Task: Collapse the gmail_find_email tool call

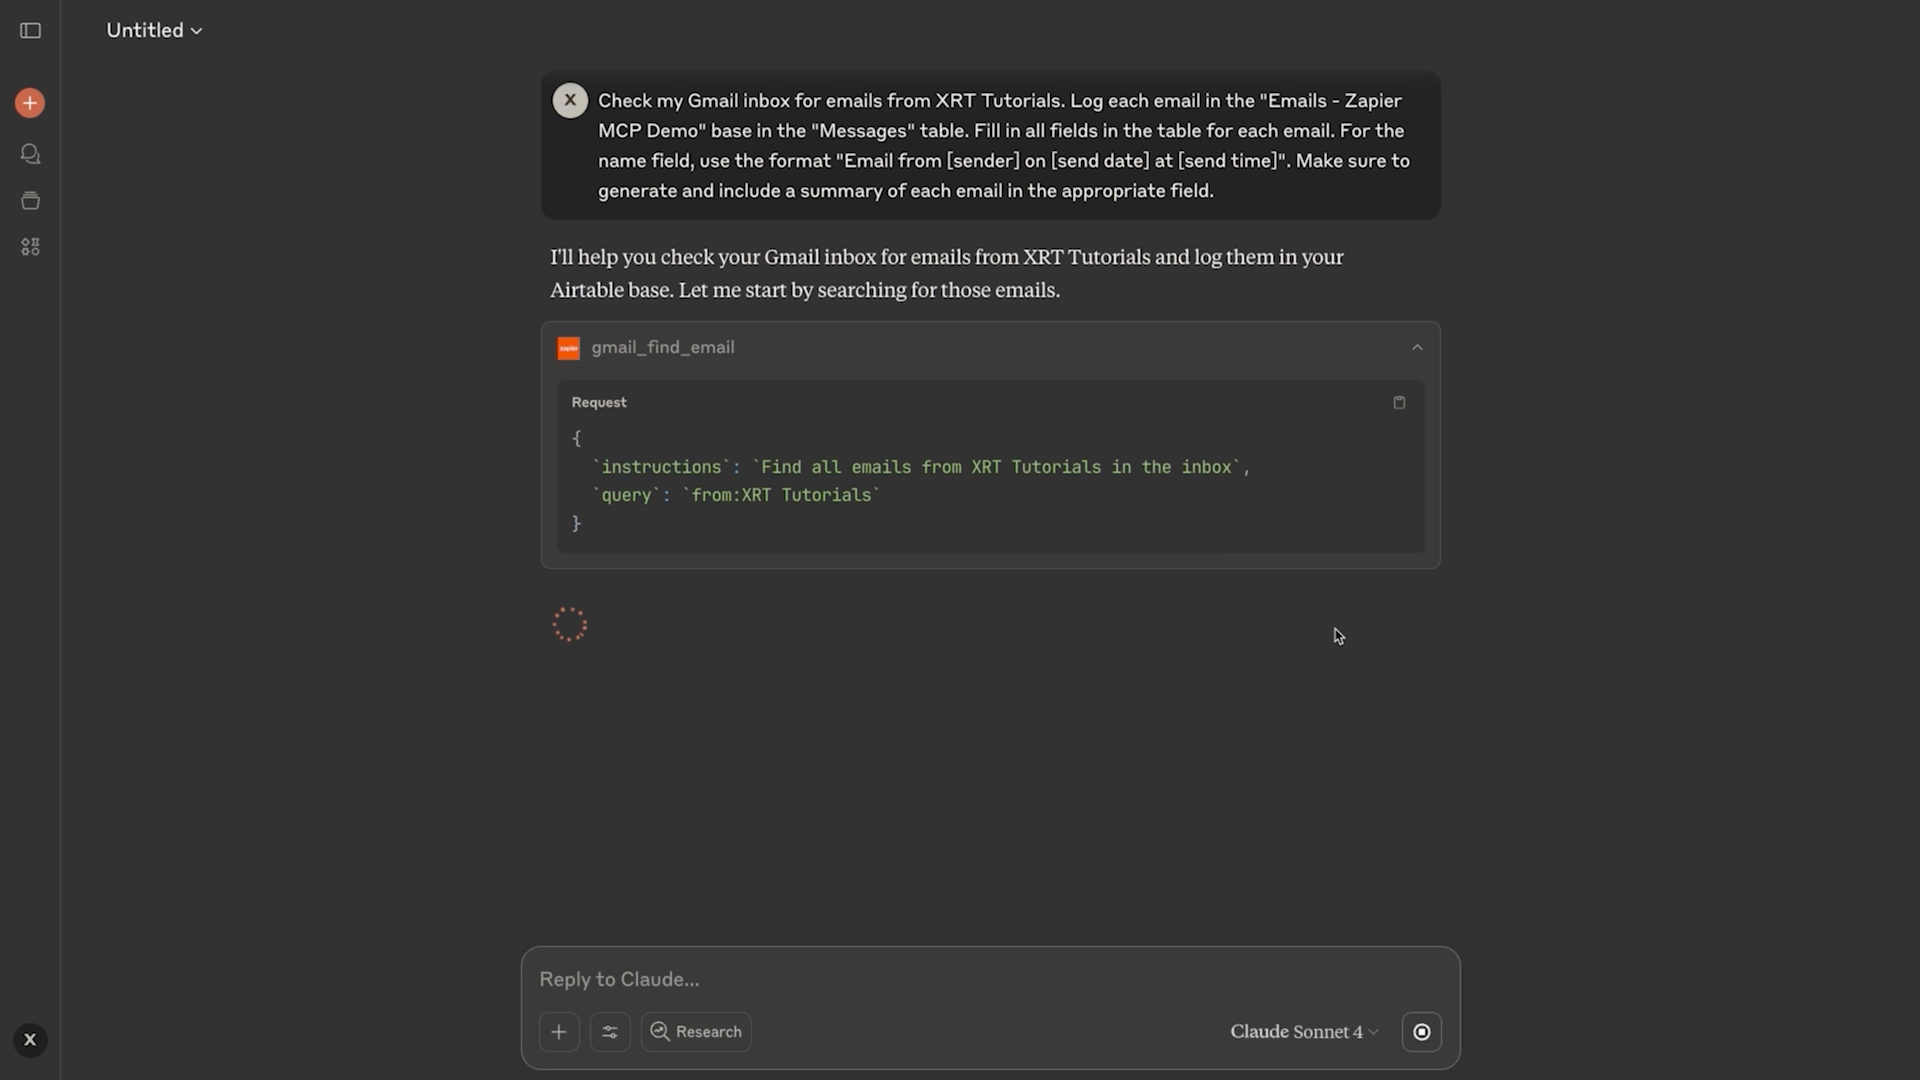Action: pos(1417,347)
